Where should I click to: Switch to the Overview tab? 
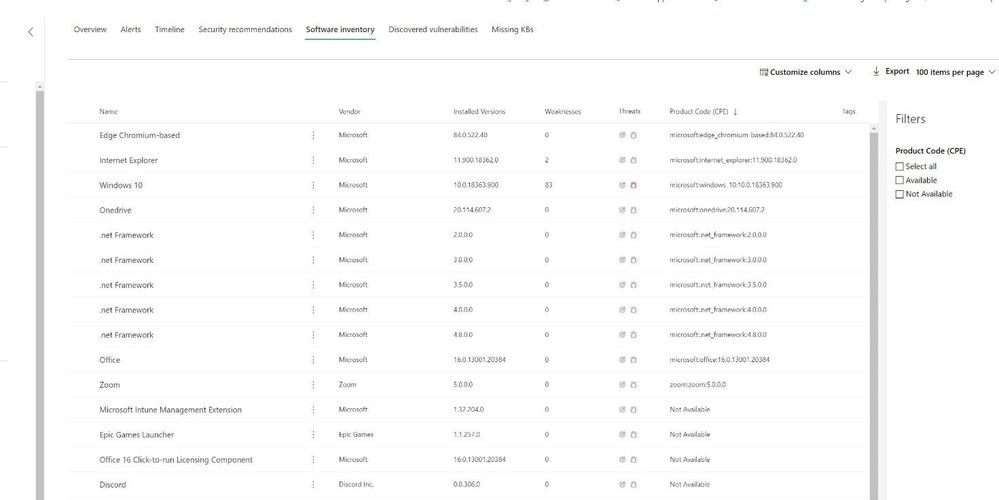pos(90,29)
